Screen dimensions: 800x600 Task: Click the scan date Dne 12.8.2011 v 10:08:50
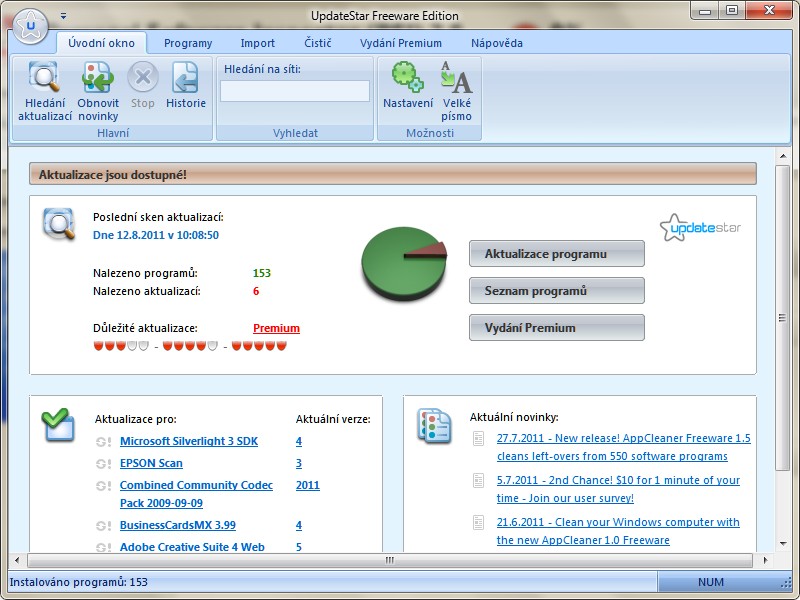156,235
